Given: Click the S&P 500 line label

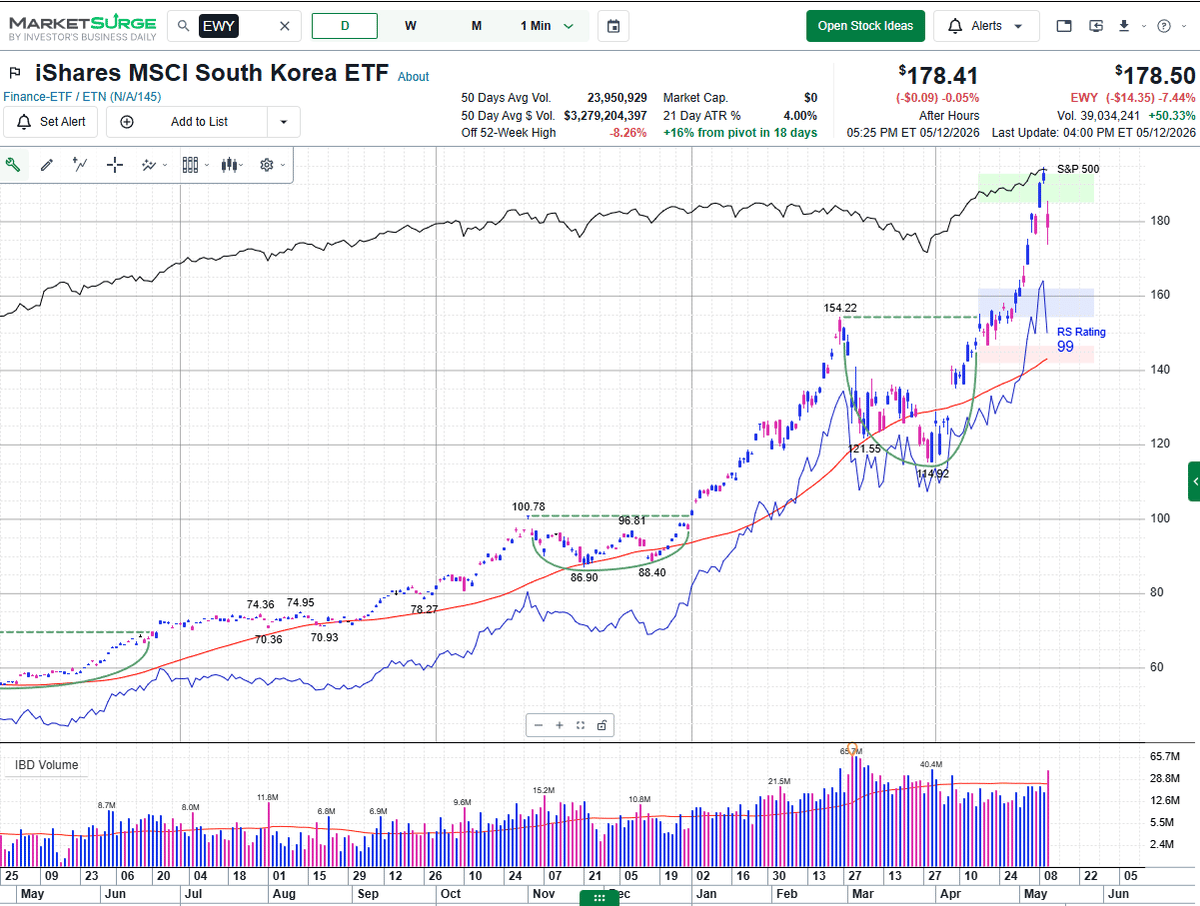Looking at the screenshot, I should click(1078, 169).
